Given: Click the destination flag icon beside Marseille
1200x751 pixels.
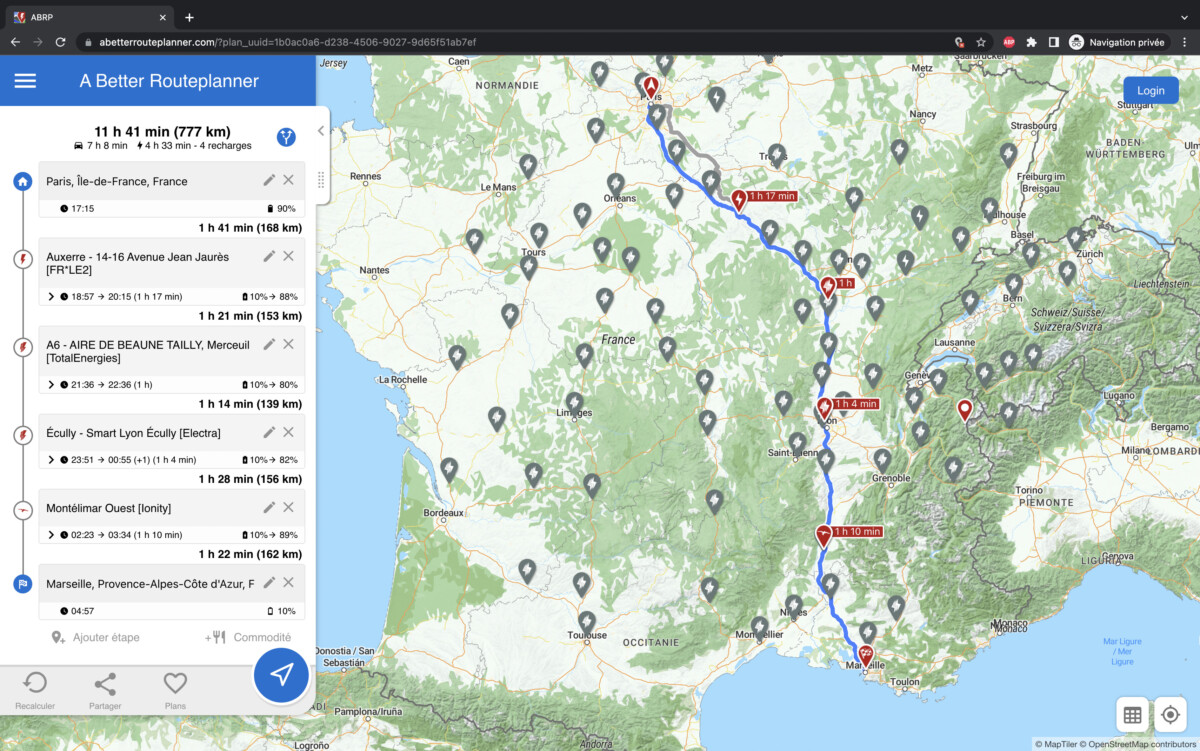Looking at the screenshot, I should (22, 584).
